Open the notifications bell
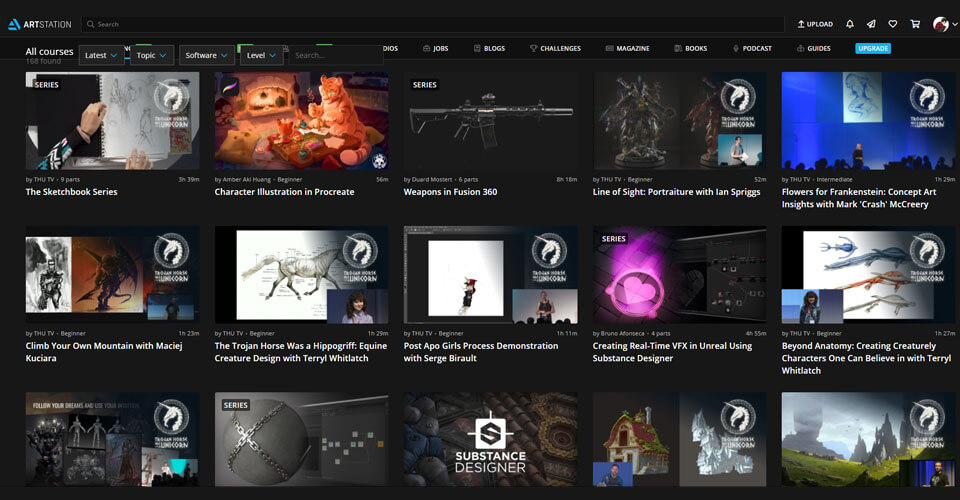960x500 pixels. coord(850,24)
